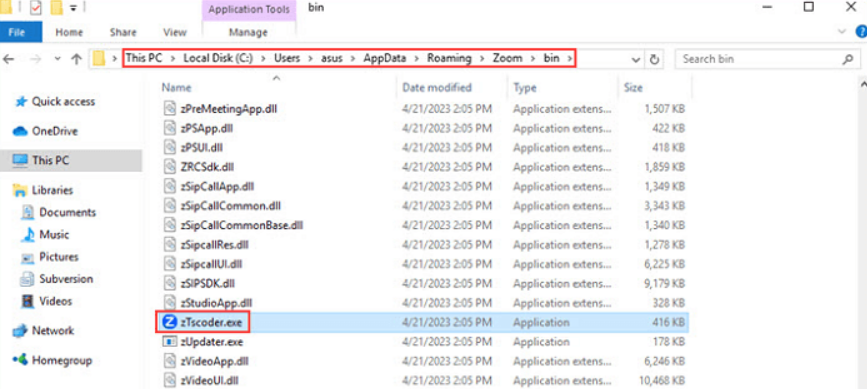Sort by Size column header
Viewport: 867px width, 389px height.
(x=633, y=87)
